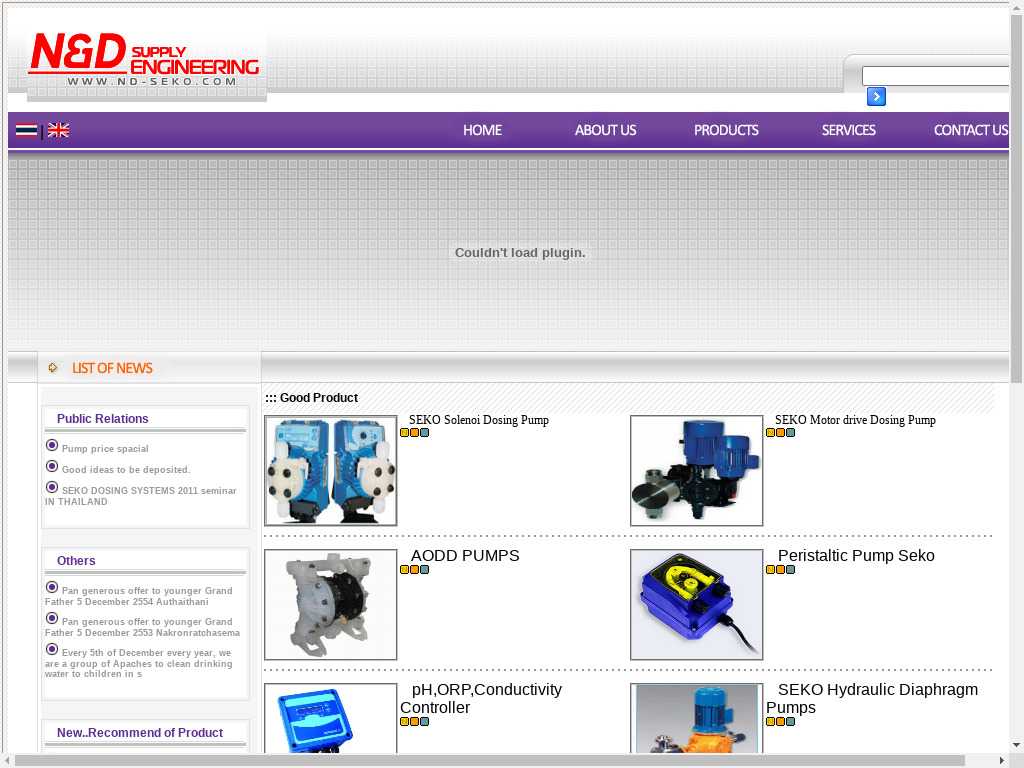Image resolution: width=1024 pixels, height=768 pixels.
Task: Click bullet icon beside SEKO DOSING SYSTEMS 2011 seminar
Action: pos(52,487)
